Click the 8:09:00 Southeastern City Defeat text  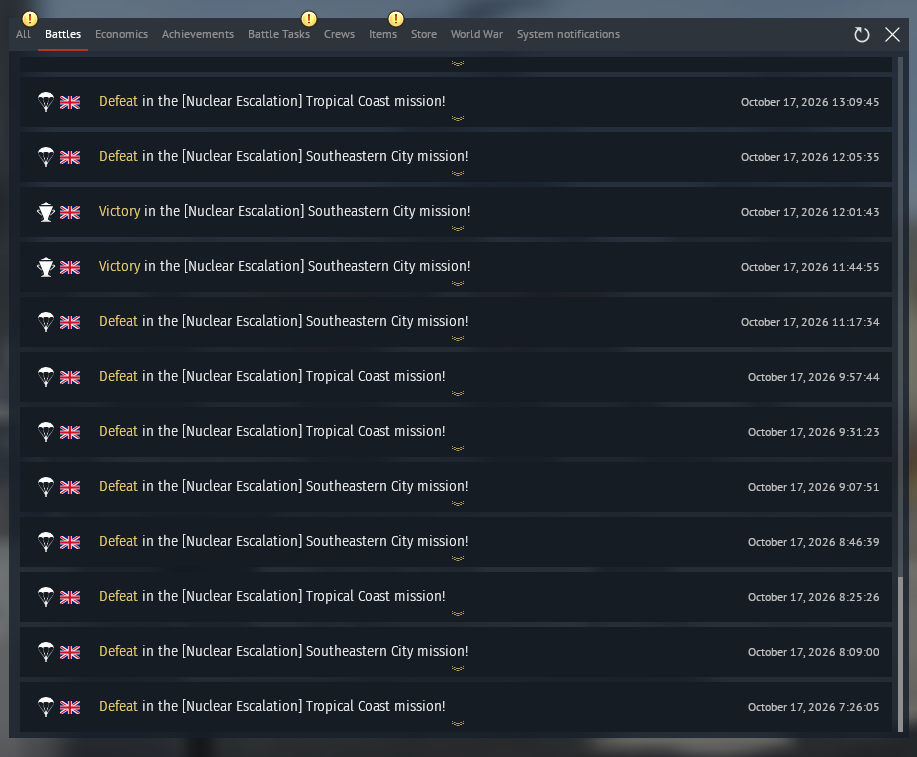[x=284, y=651]
